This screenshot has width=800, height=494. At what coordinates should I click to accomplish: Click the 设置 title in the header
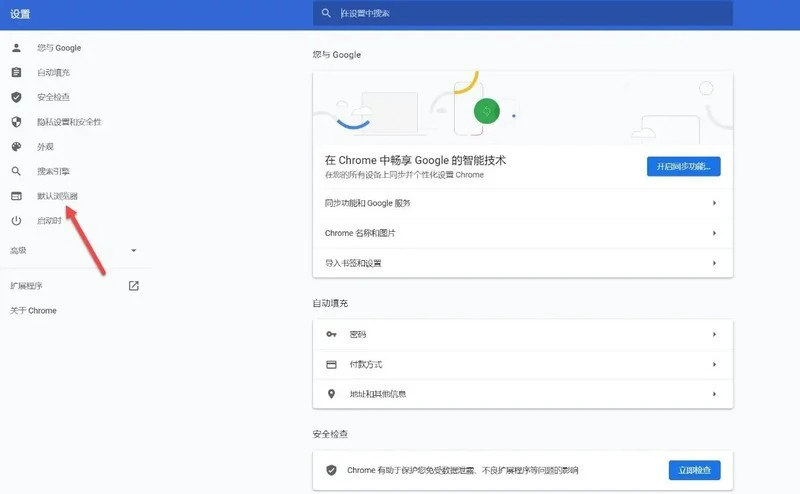coord(20,14)
